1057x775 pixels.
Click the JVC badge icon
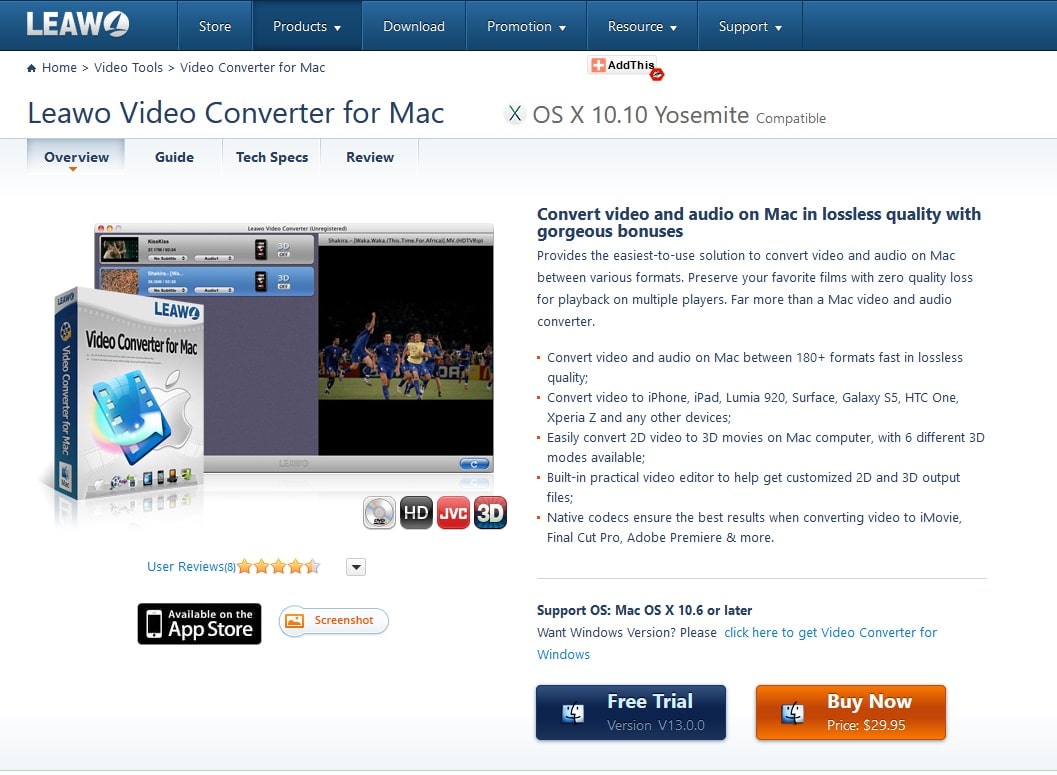point(453,513)
